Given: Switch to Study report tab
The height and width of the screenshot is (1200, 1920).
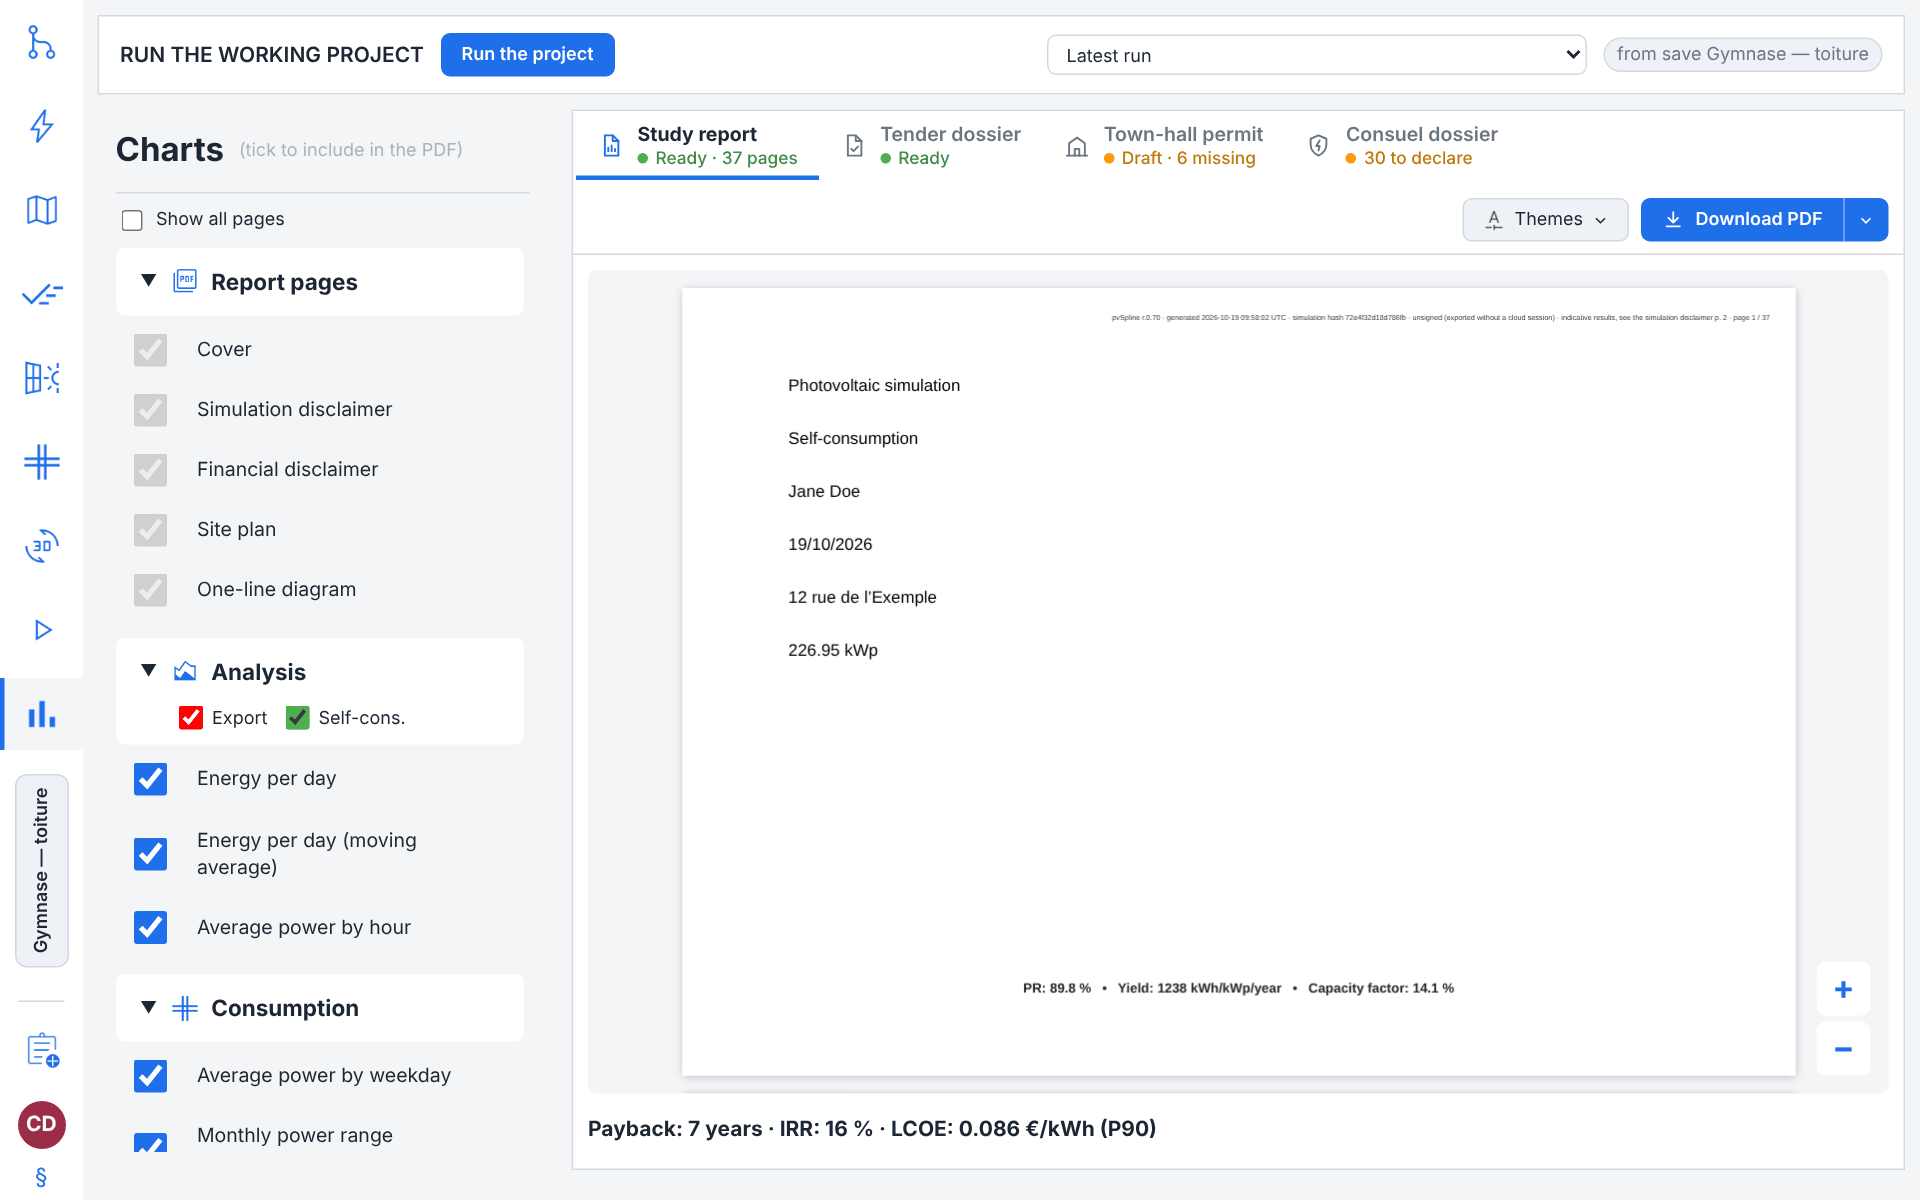Looking at the screenshot, I should point(697,146).
